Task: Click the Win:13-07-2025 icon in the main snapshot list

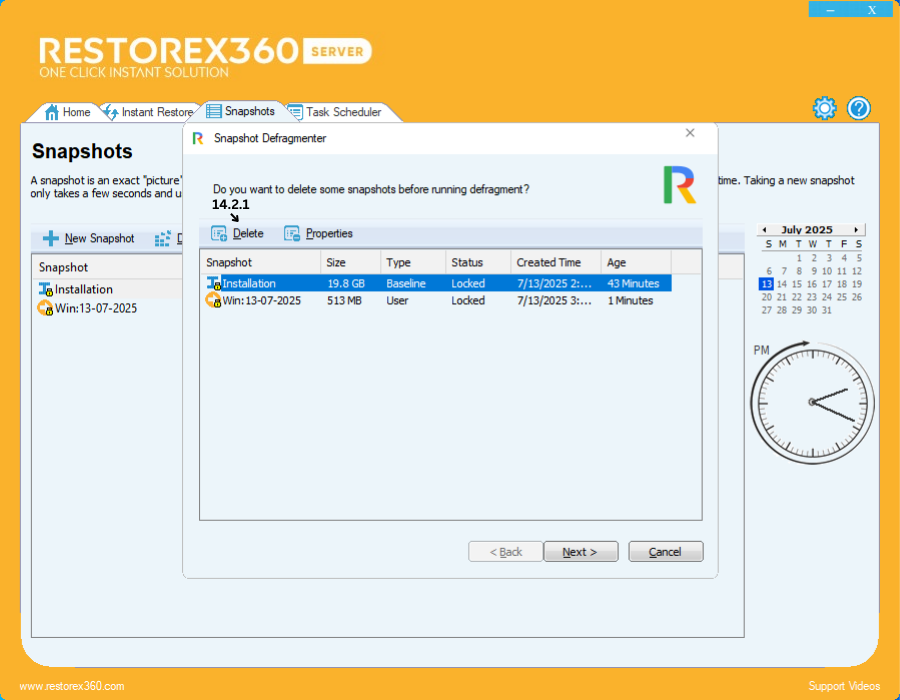Action: [45, 308]
